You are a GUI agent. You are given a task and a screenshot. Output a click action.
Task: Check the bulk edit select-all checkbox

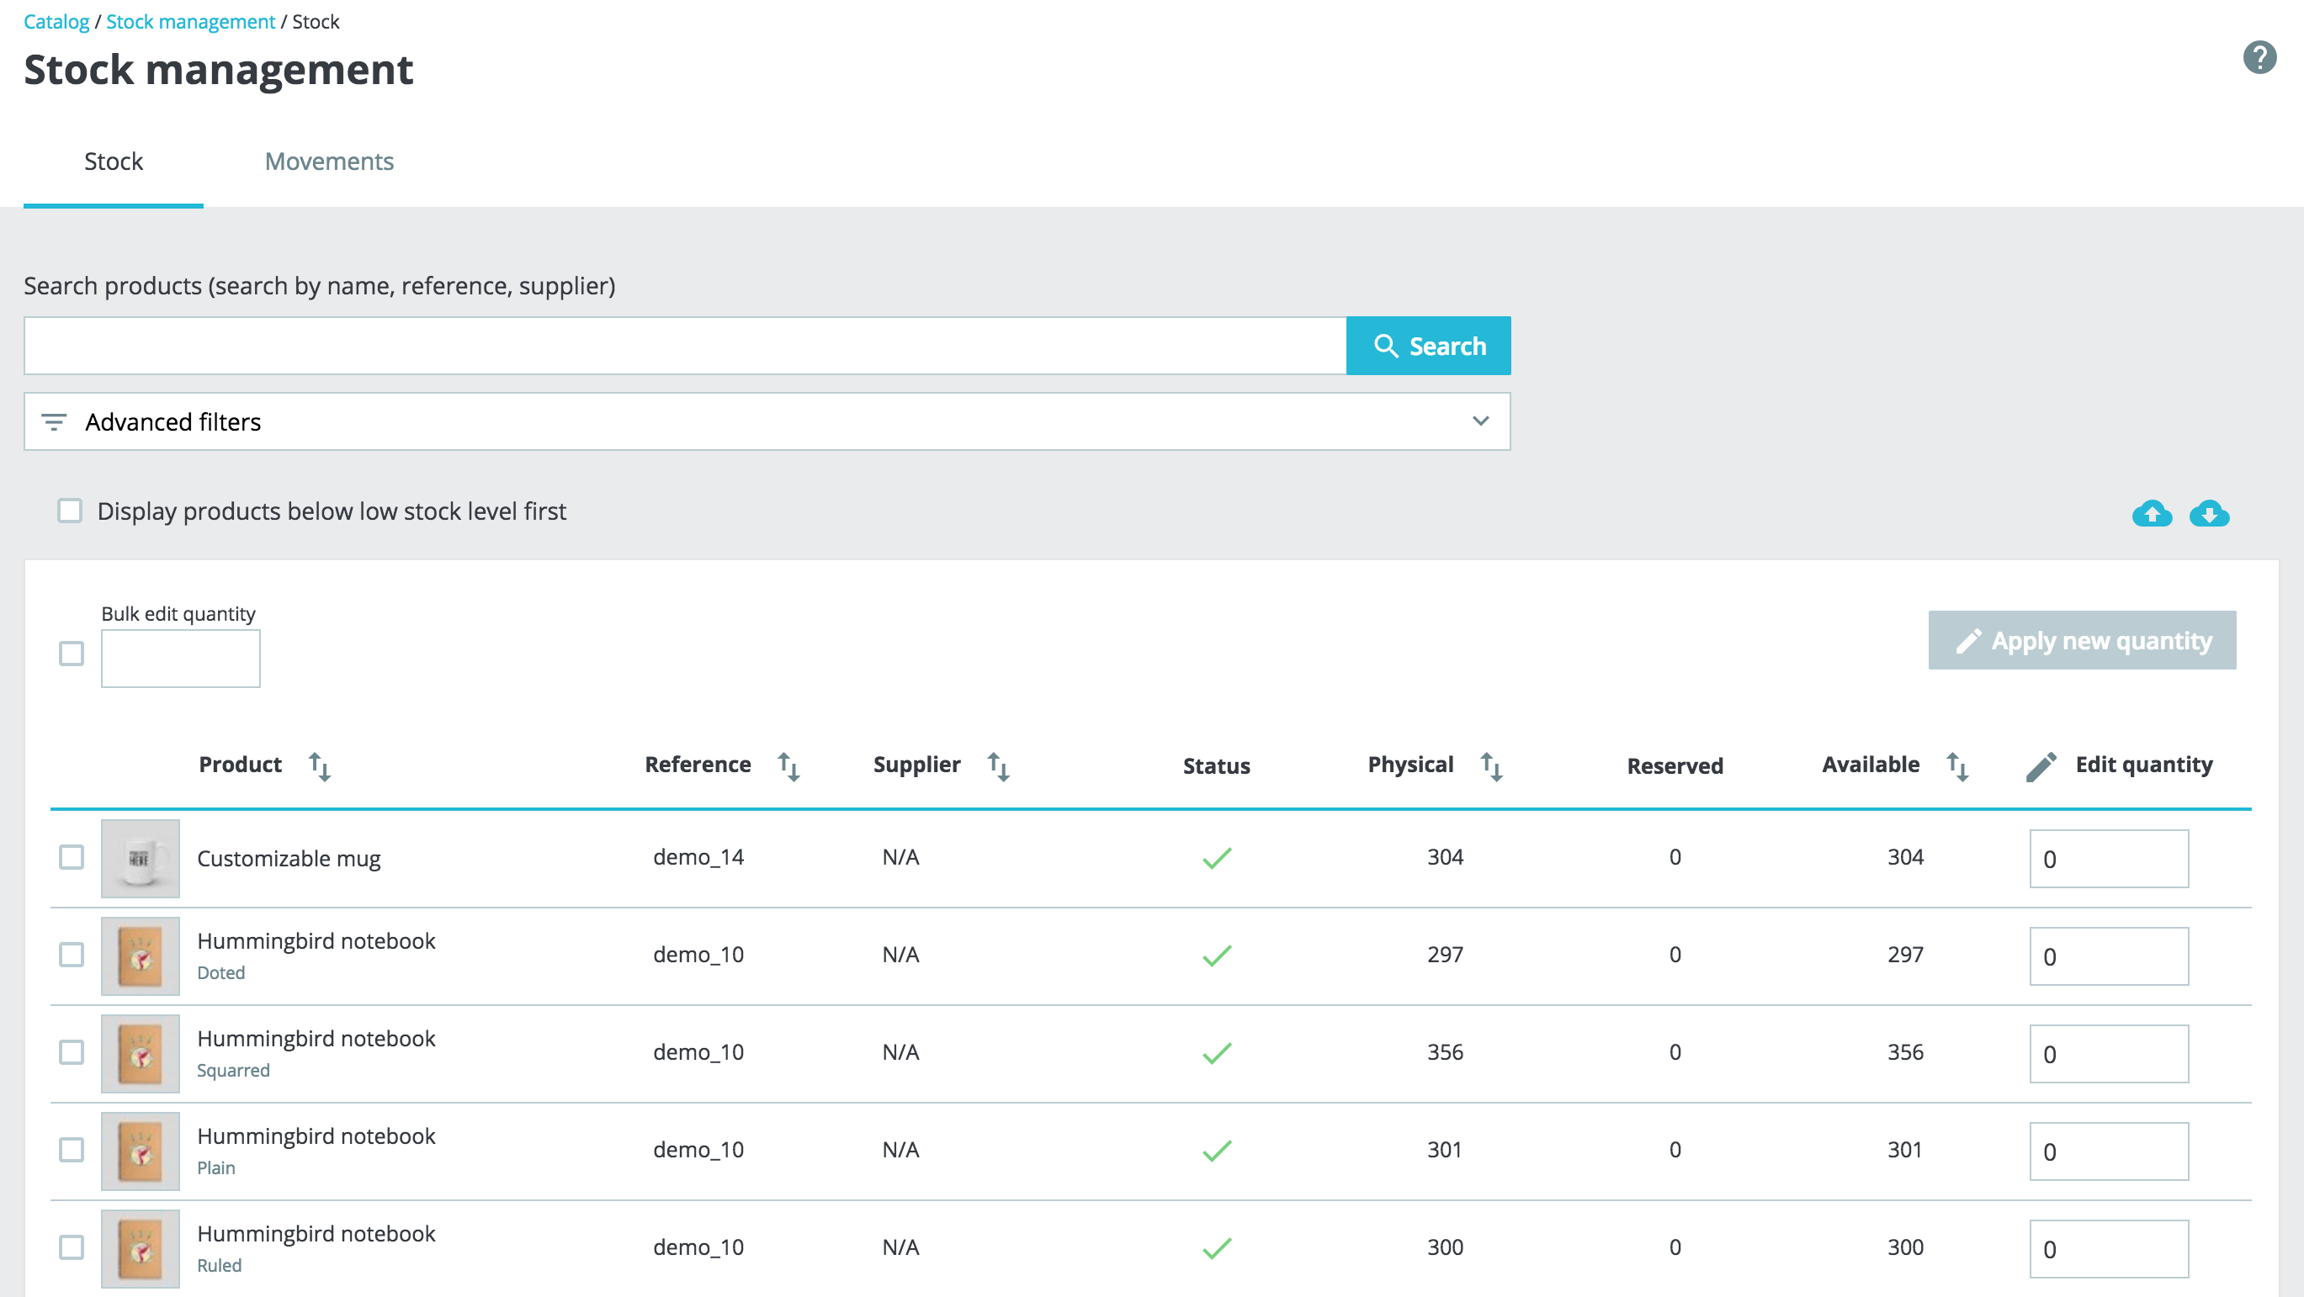tap(71, 654)
